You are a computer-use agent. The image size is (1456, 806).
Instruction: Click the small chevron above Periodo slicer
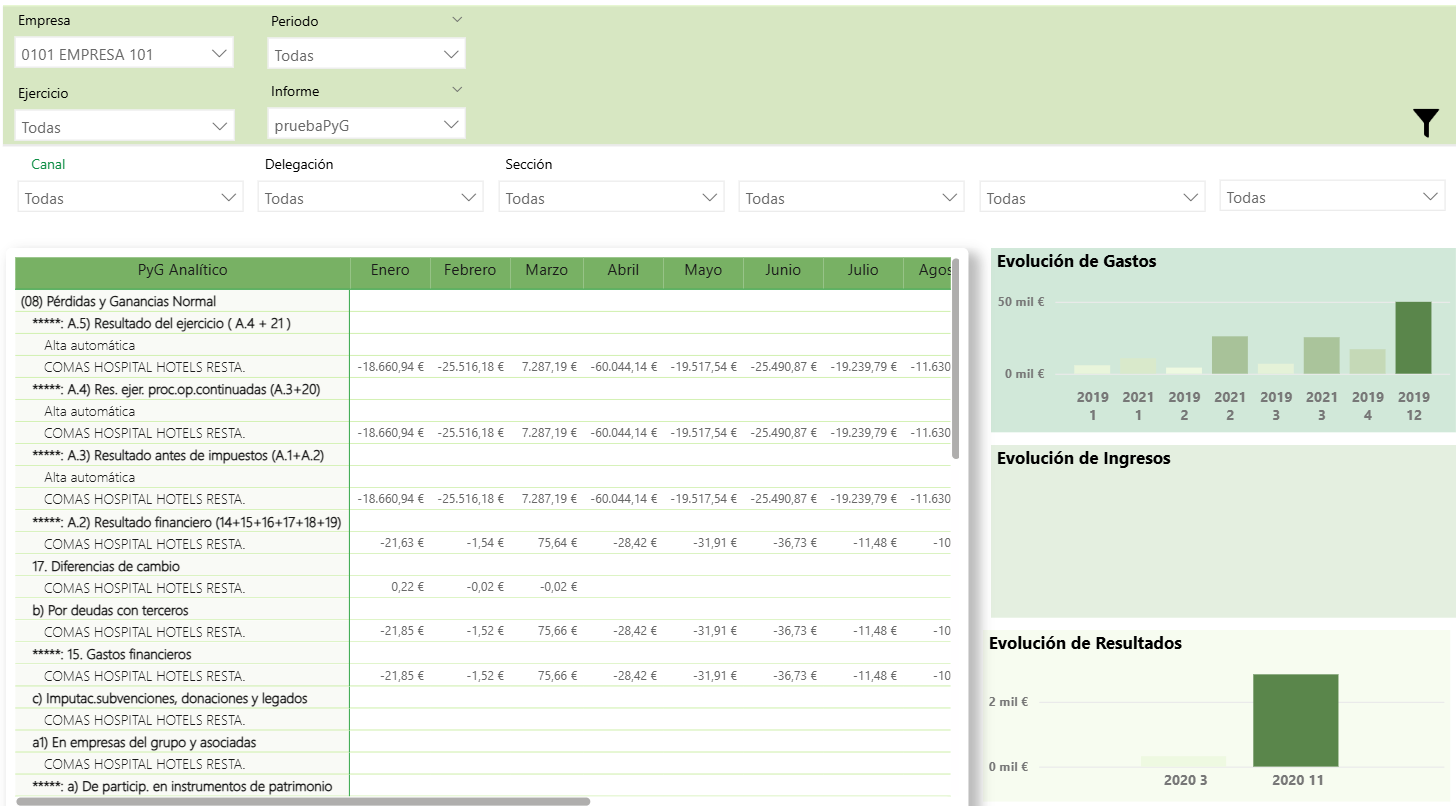pyautogui.click(x=457, y=20)
